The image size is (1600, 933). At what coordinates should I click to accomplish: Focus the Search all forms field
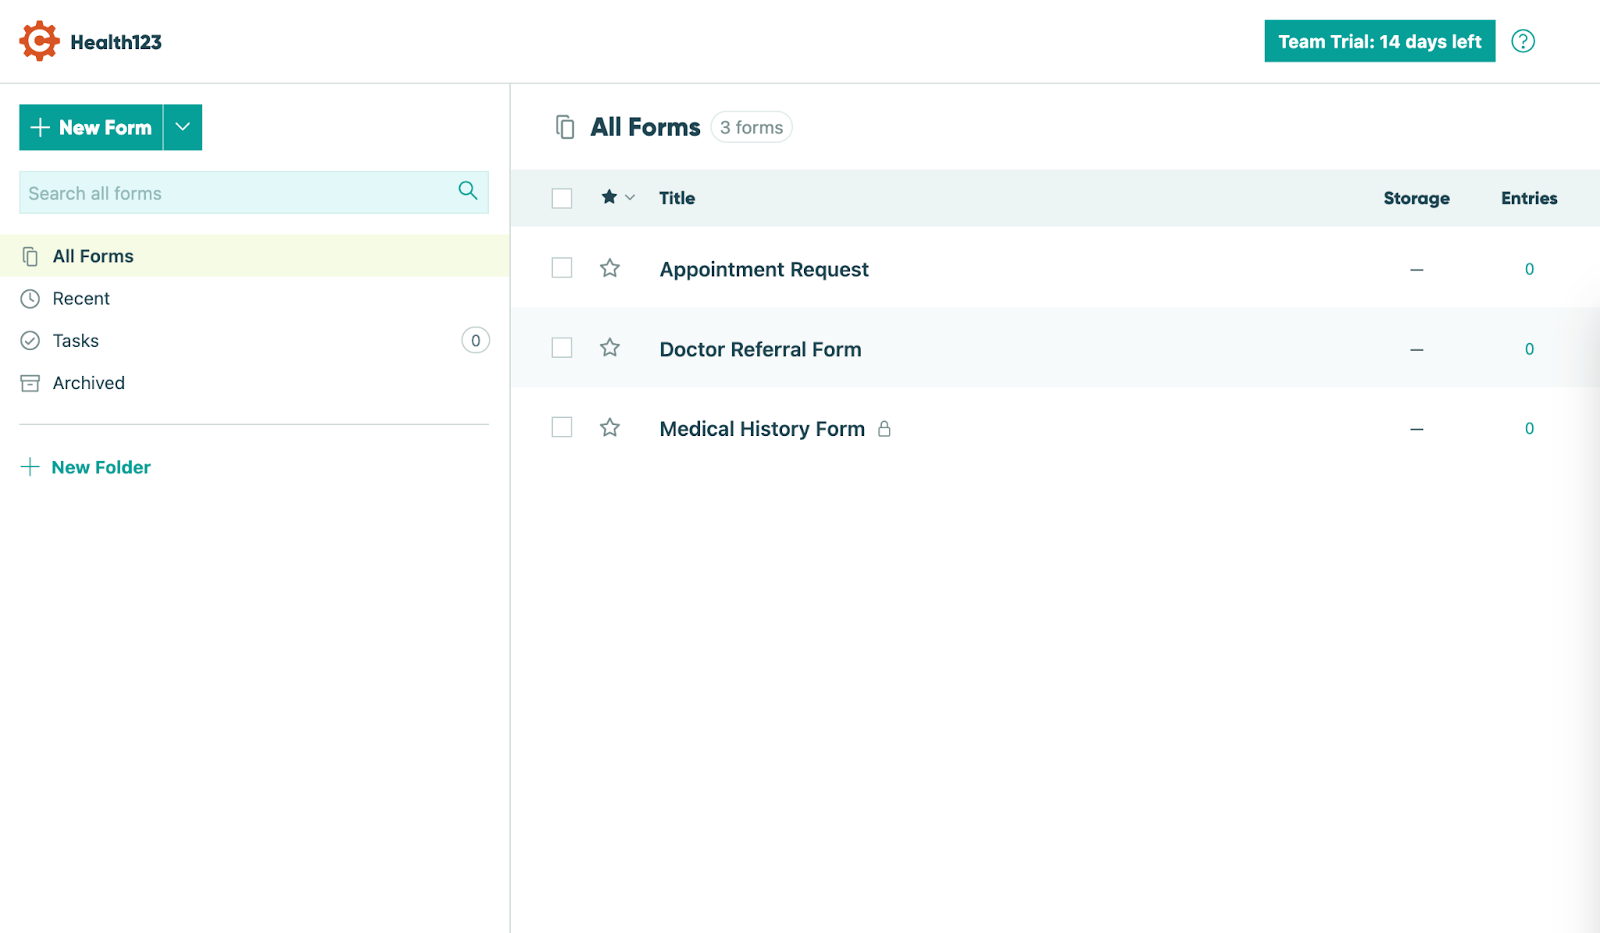(x=236, y=193)
